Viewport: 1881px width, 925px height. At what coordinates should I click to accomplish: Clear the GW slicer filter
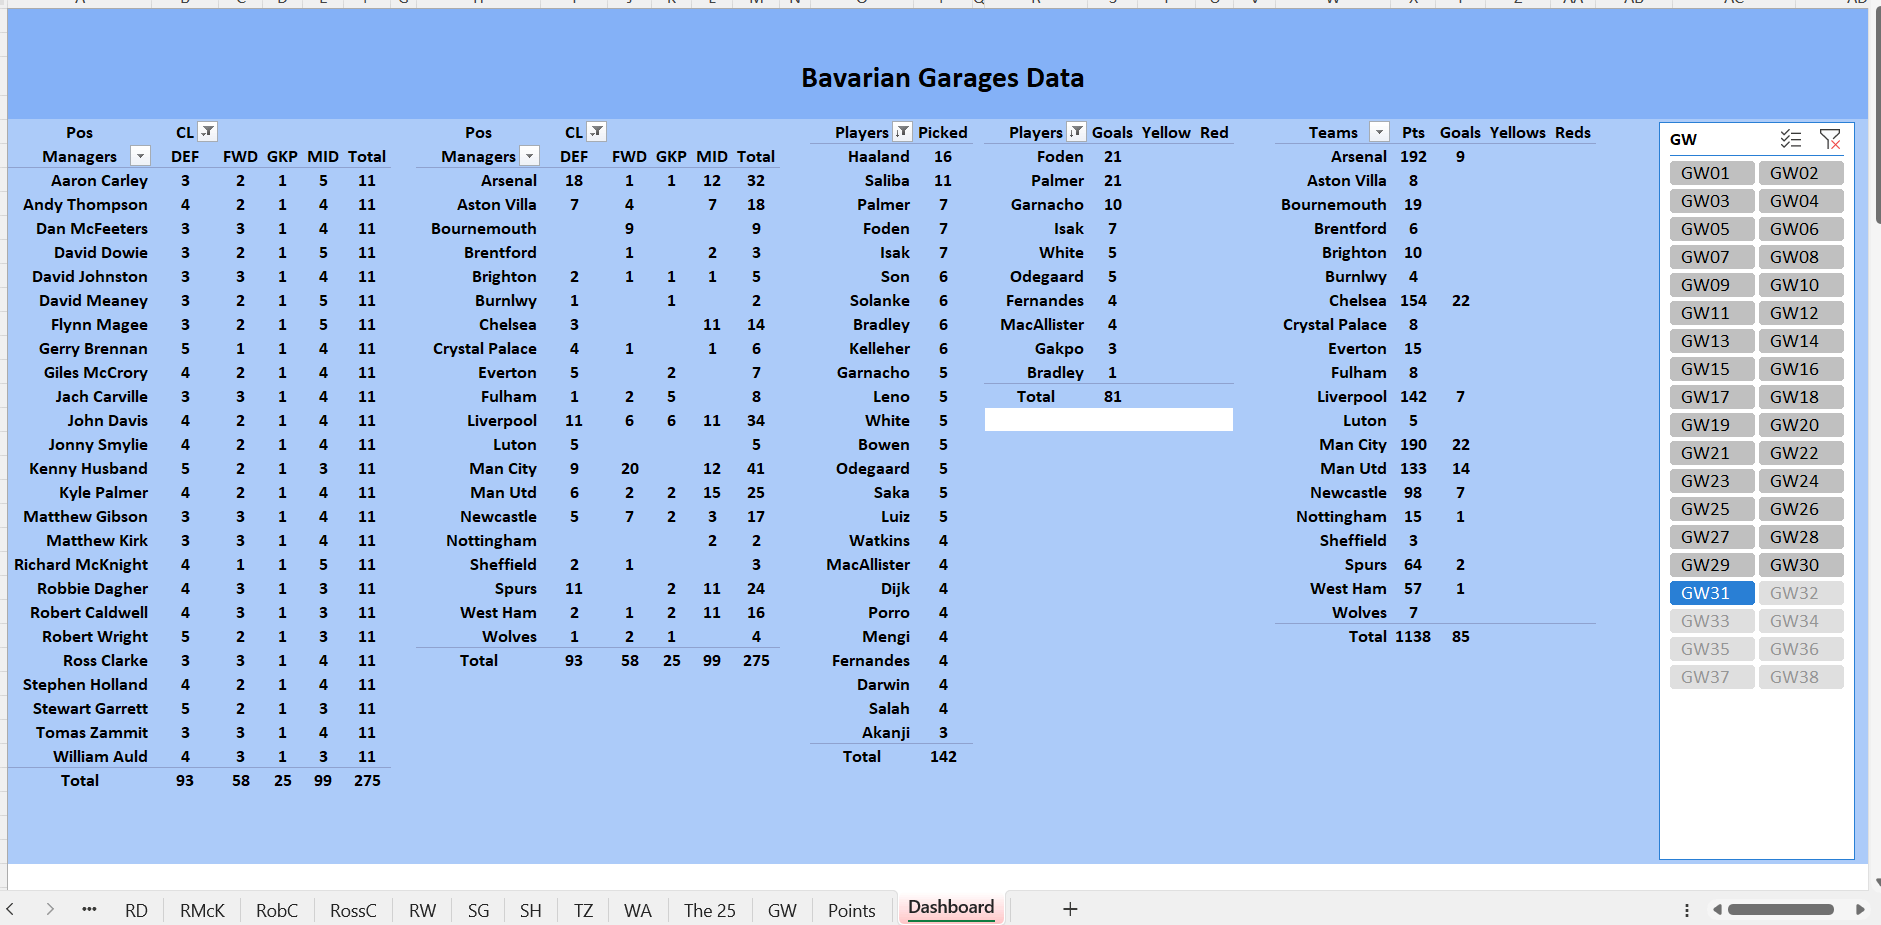coord(1830,139)
